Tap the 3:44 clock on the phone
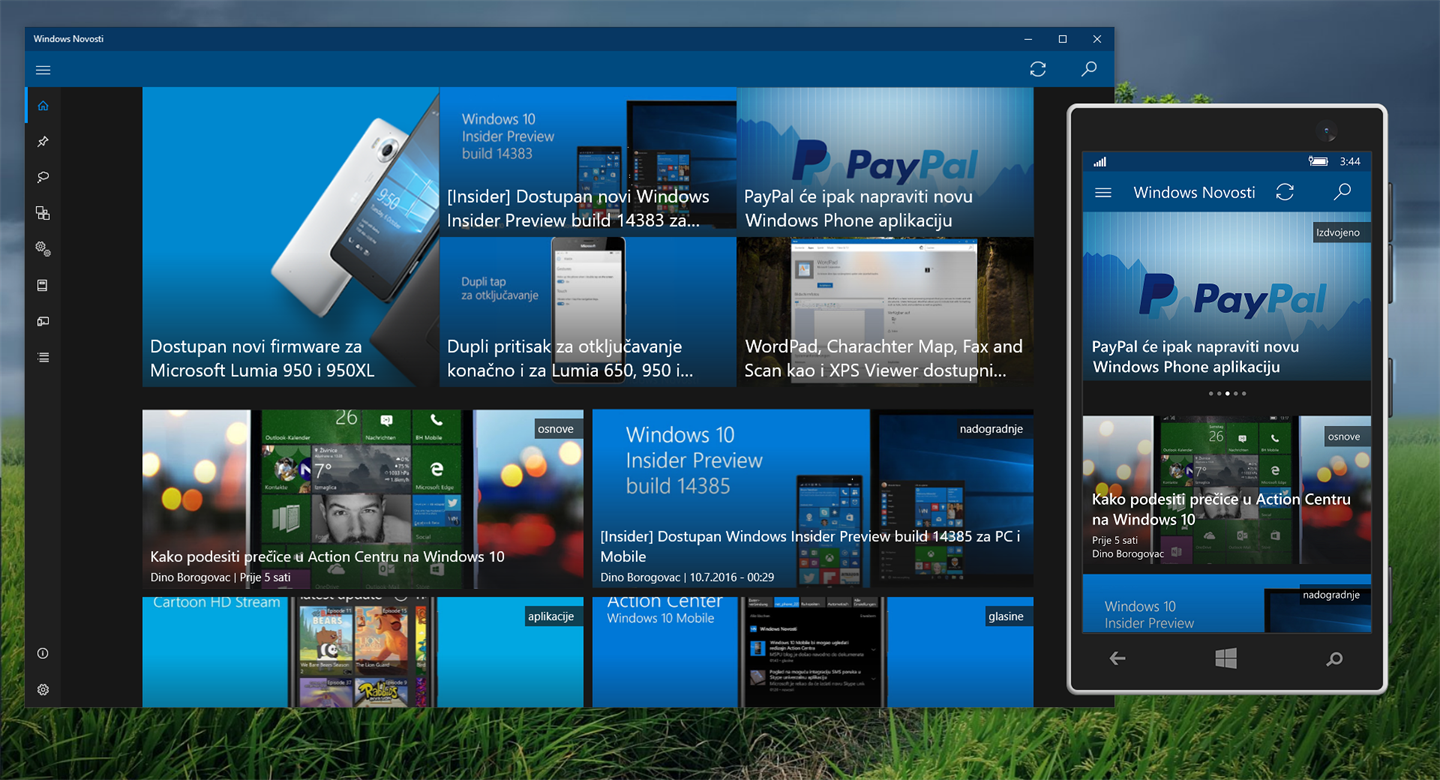 click(x=1350, y=161)
